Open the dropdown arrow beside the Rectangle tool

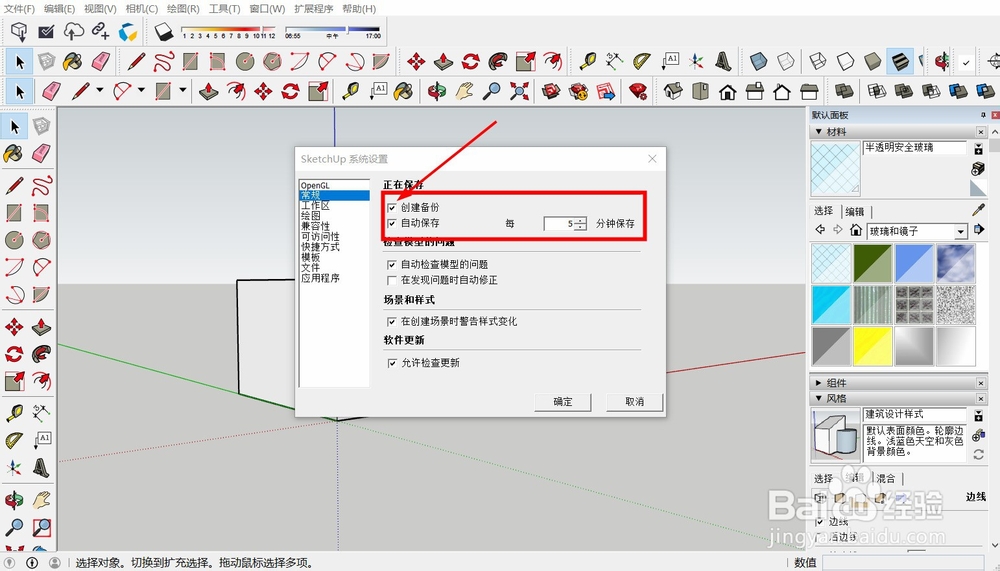[182, 91]
